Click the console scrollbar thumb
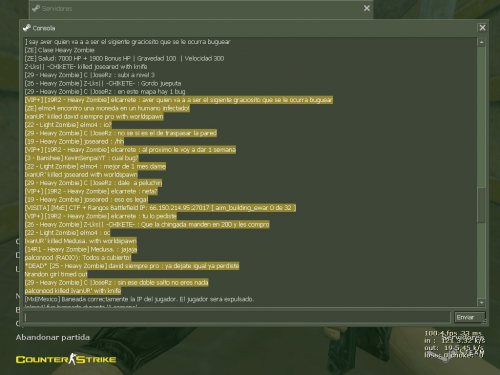Viewport: 500px width, 375px height. [x=481, y=205]
